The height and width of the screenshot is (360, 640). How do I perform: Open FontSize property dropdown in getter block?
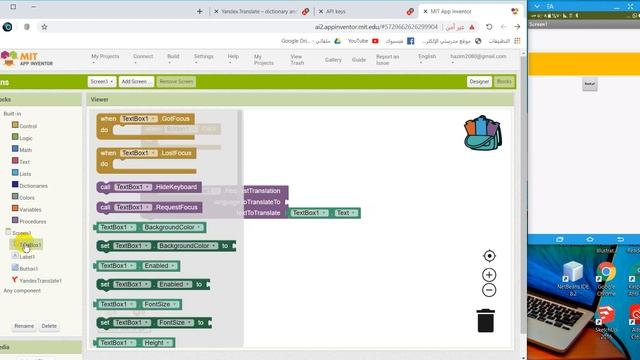(x=161, y=304)
